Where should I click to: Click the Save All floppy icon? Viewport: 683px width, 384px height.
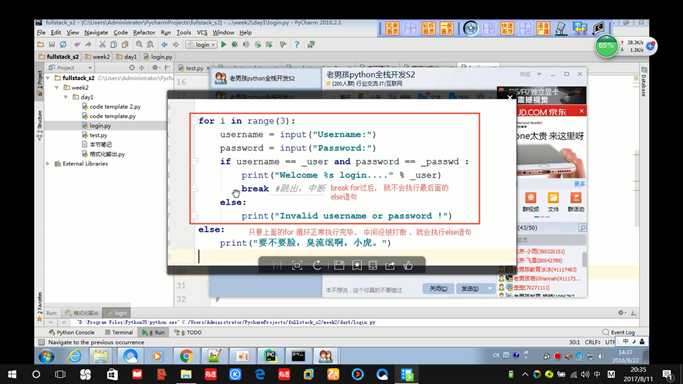click(x=52, y=44)
